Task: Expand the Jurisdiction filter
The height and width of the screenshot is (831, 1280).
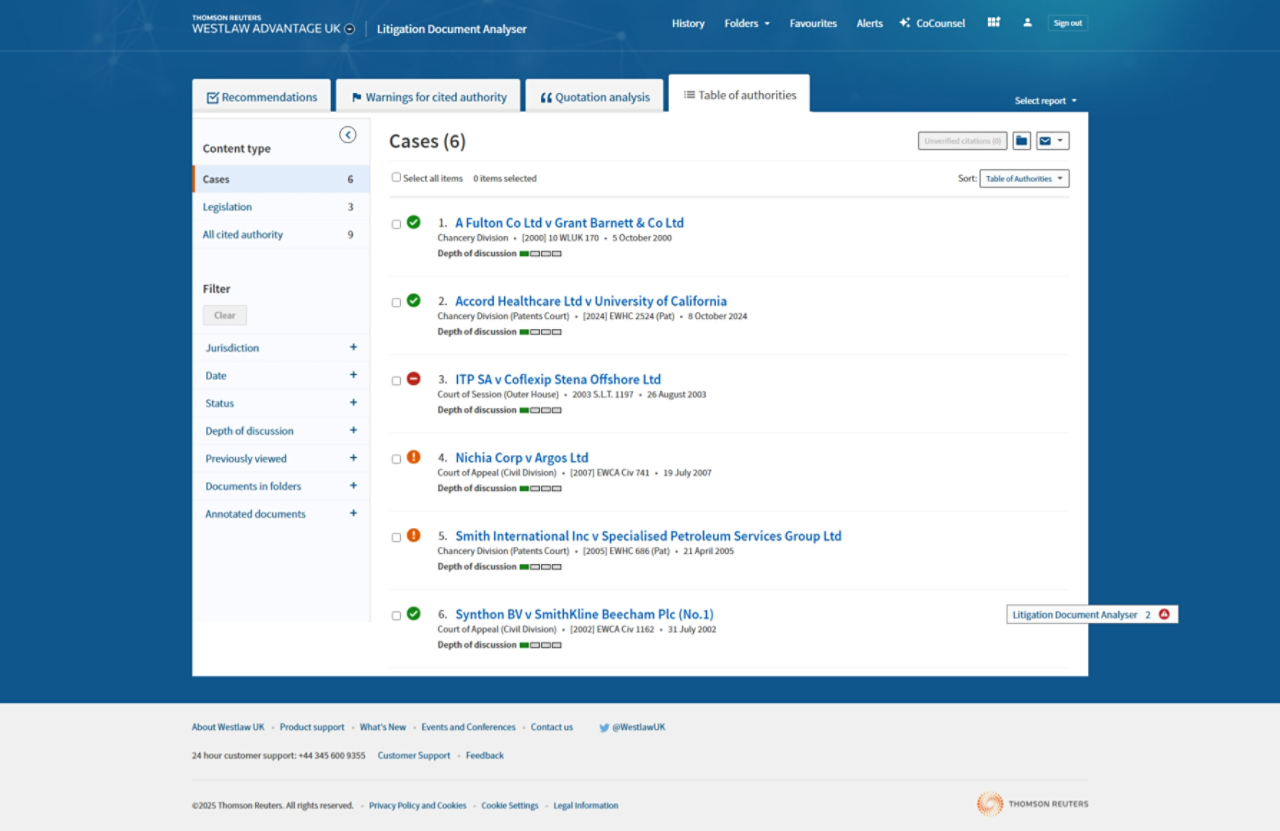Action: coord(353,347)
